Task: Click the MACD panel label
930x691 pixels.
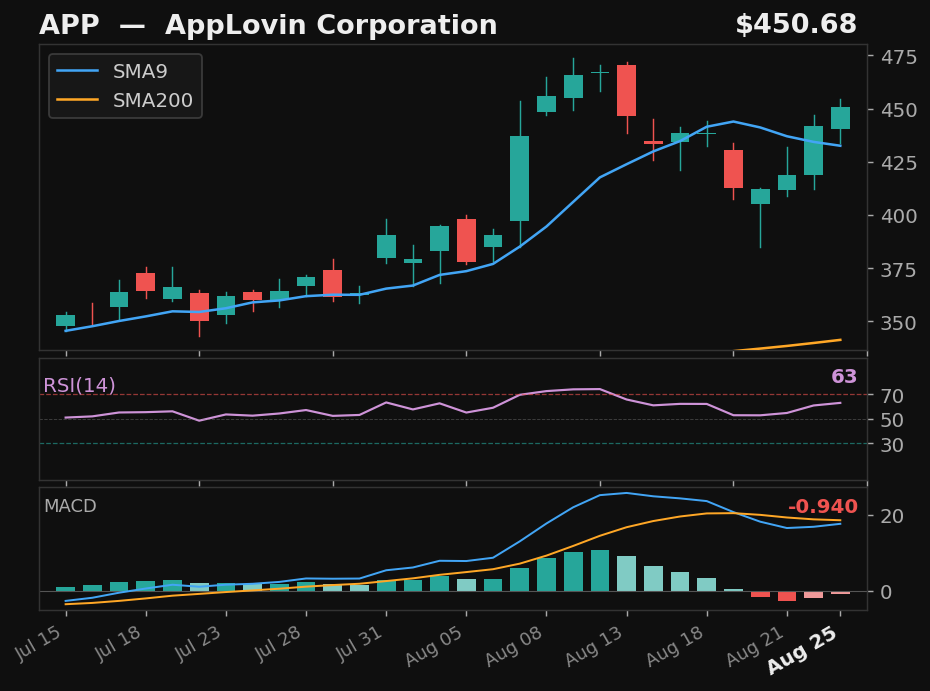Action: [x=70, y=506]
